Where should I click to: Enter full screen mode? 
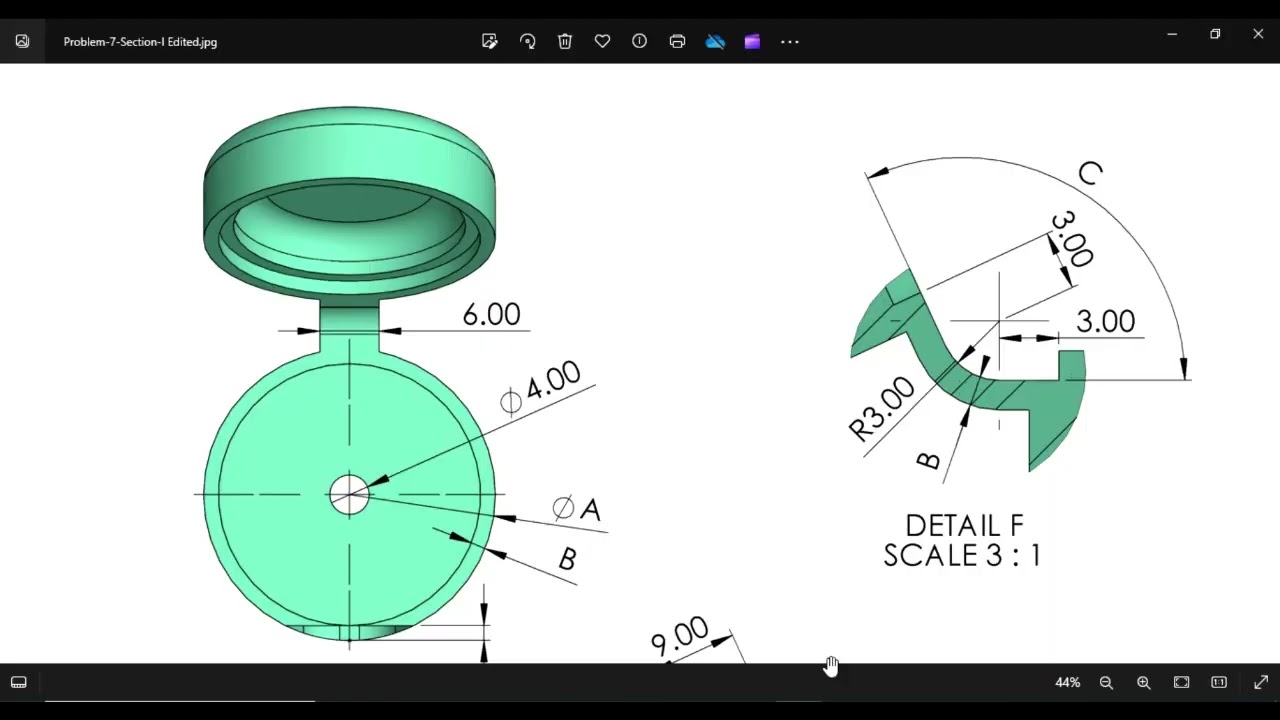[x=1260, y=682]
